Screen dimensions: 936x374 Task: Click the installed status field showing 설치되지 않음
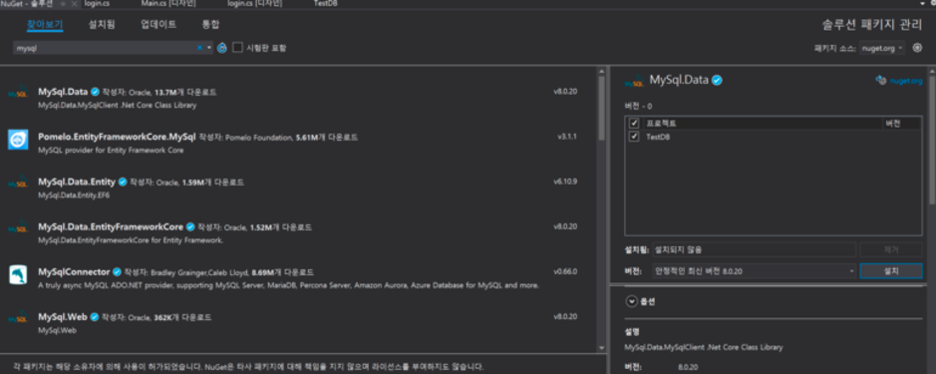(754, 249)
